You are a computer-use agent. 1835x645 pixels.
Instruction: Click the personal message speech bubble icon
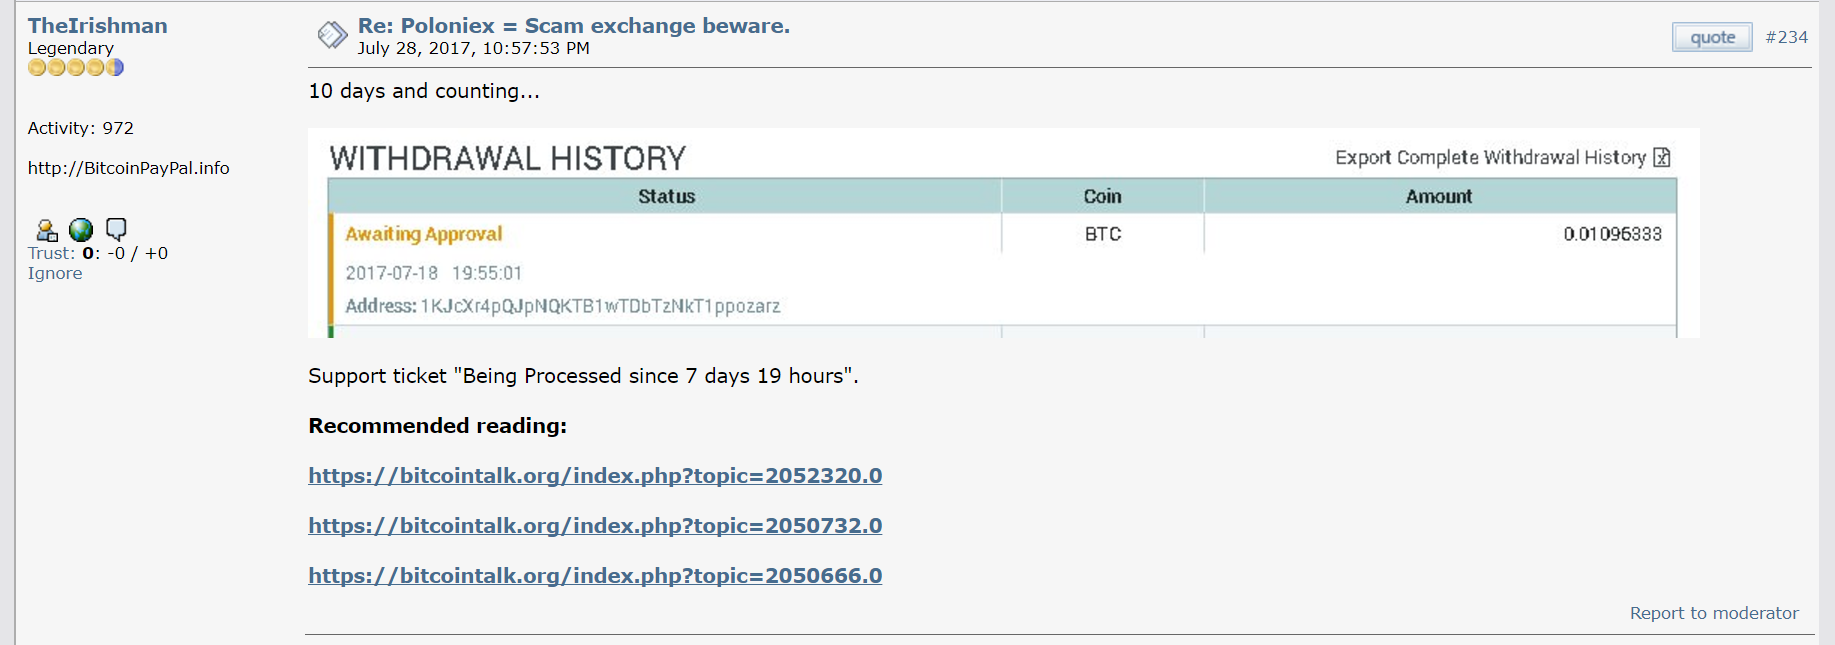116,230
